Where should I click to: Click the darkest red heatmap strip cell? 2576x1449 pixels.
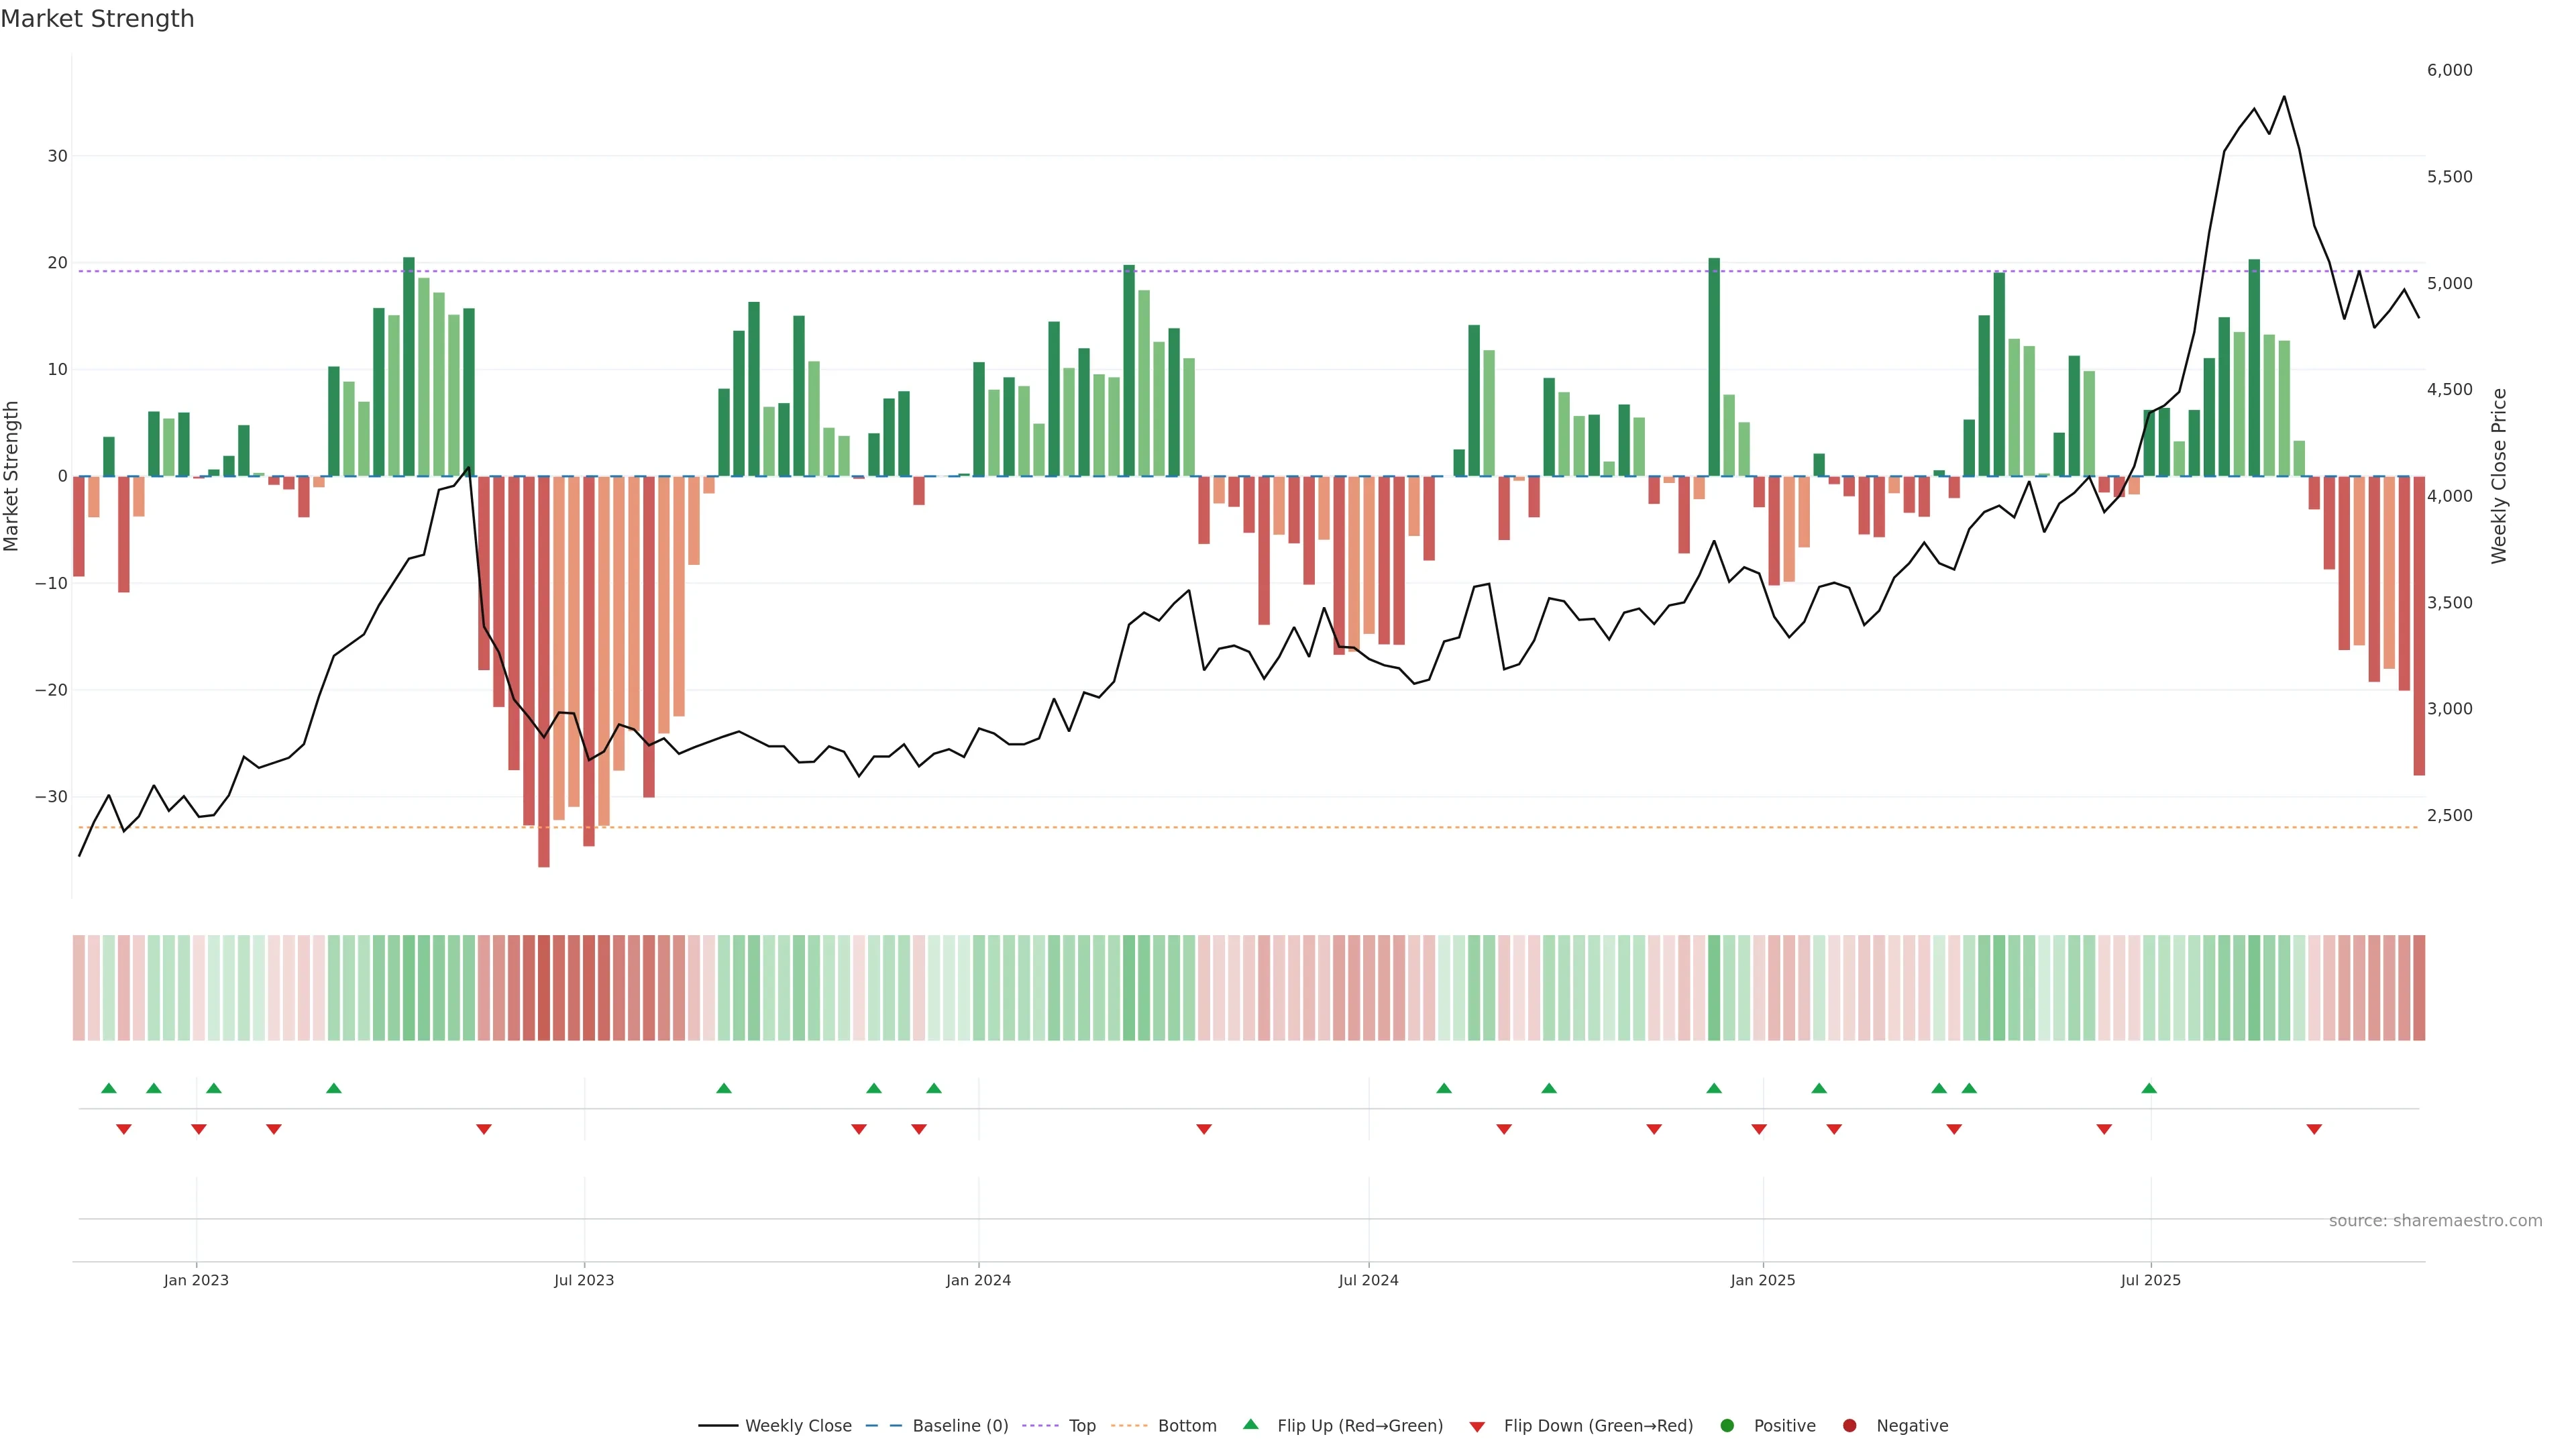(x=544, y=988)
